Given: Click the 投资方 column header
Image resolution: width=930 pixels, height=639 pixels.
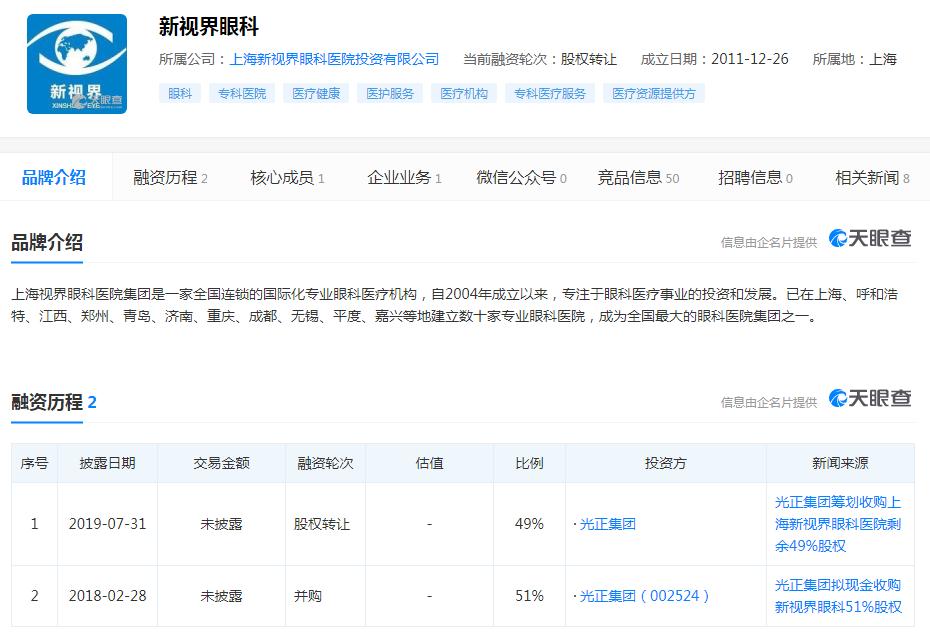Looking at the screenshot, I should pyautogui.click(x=665, y=463).
